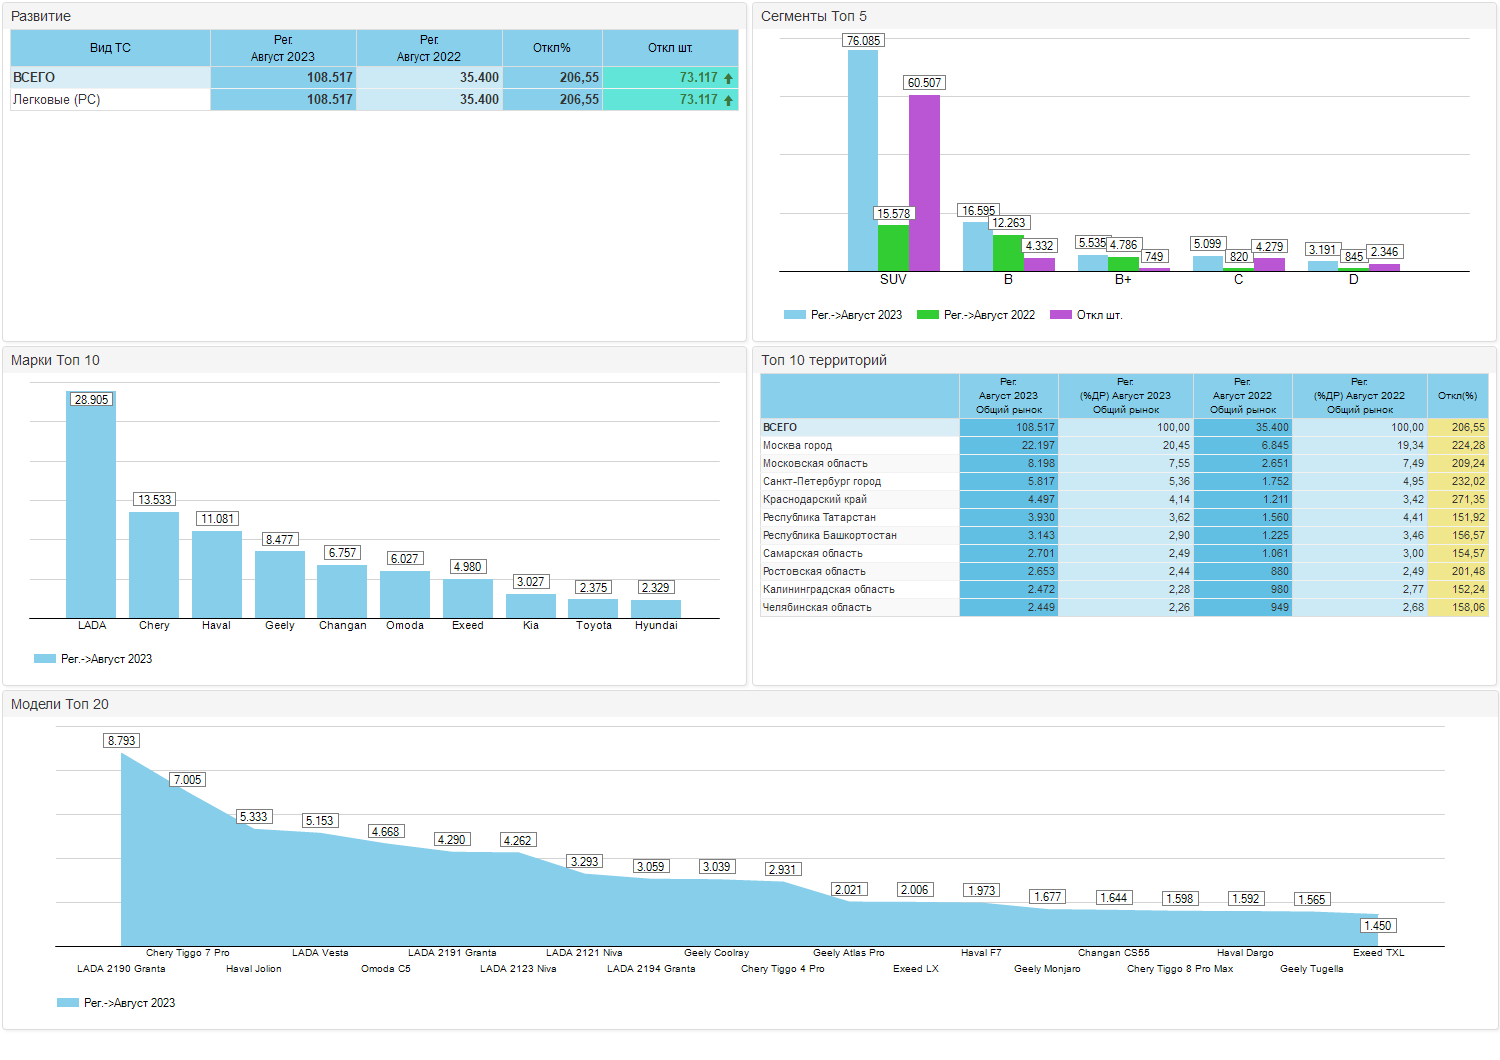Select Самарская область row
Image resolution: width=1500 pixels, height=1060 pixels.
pyautogui.click(x=1124, y=553)
